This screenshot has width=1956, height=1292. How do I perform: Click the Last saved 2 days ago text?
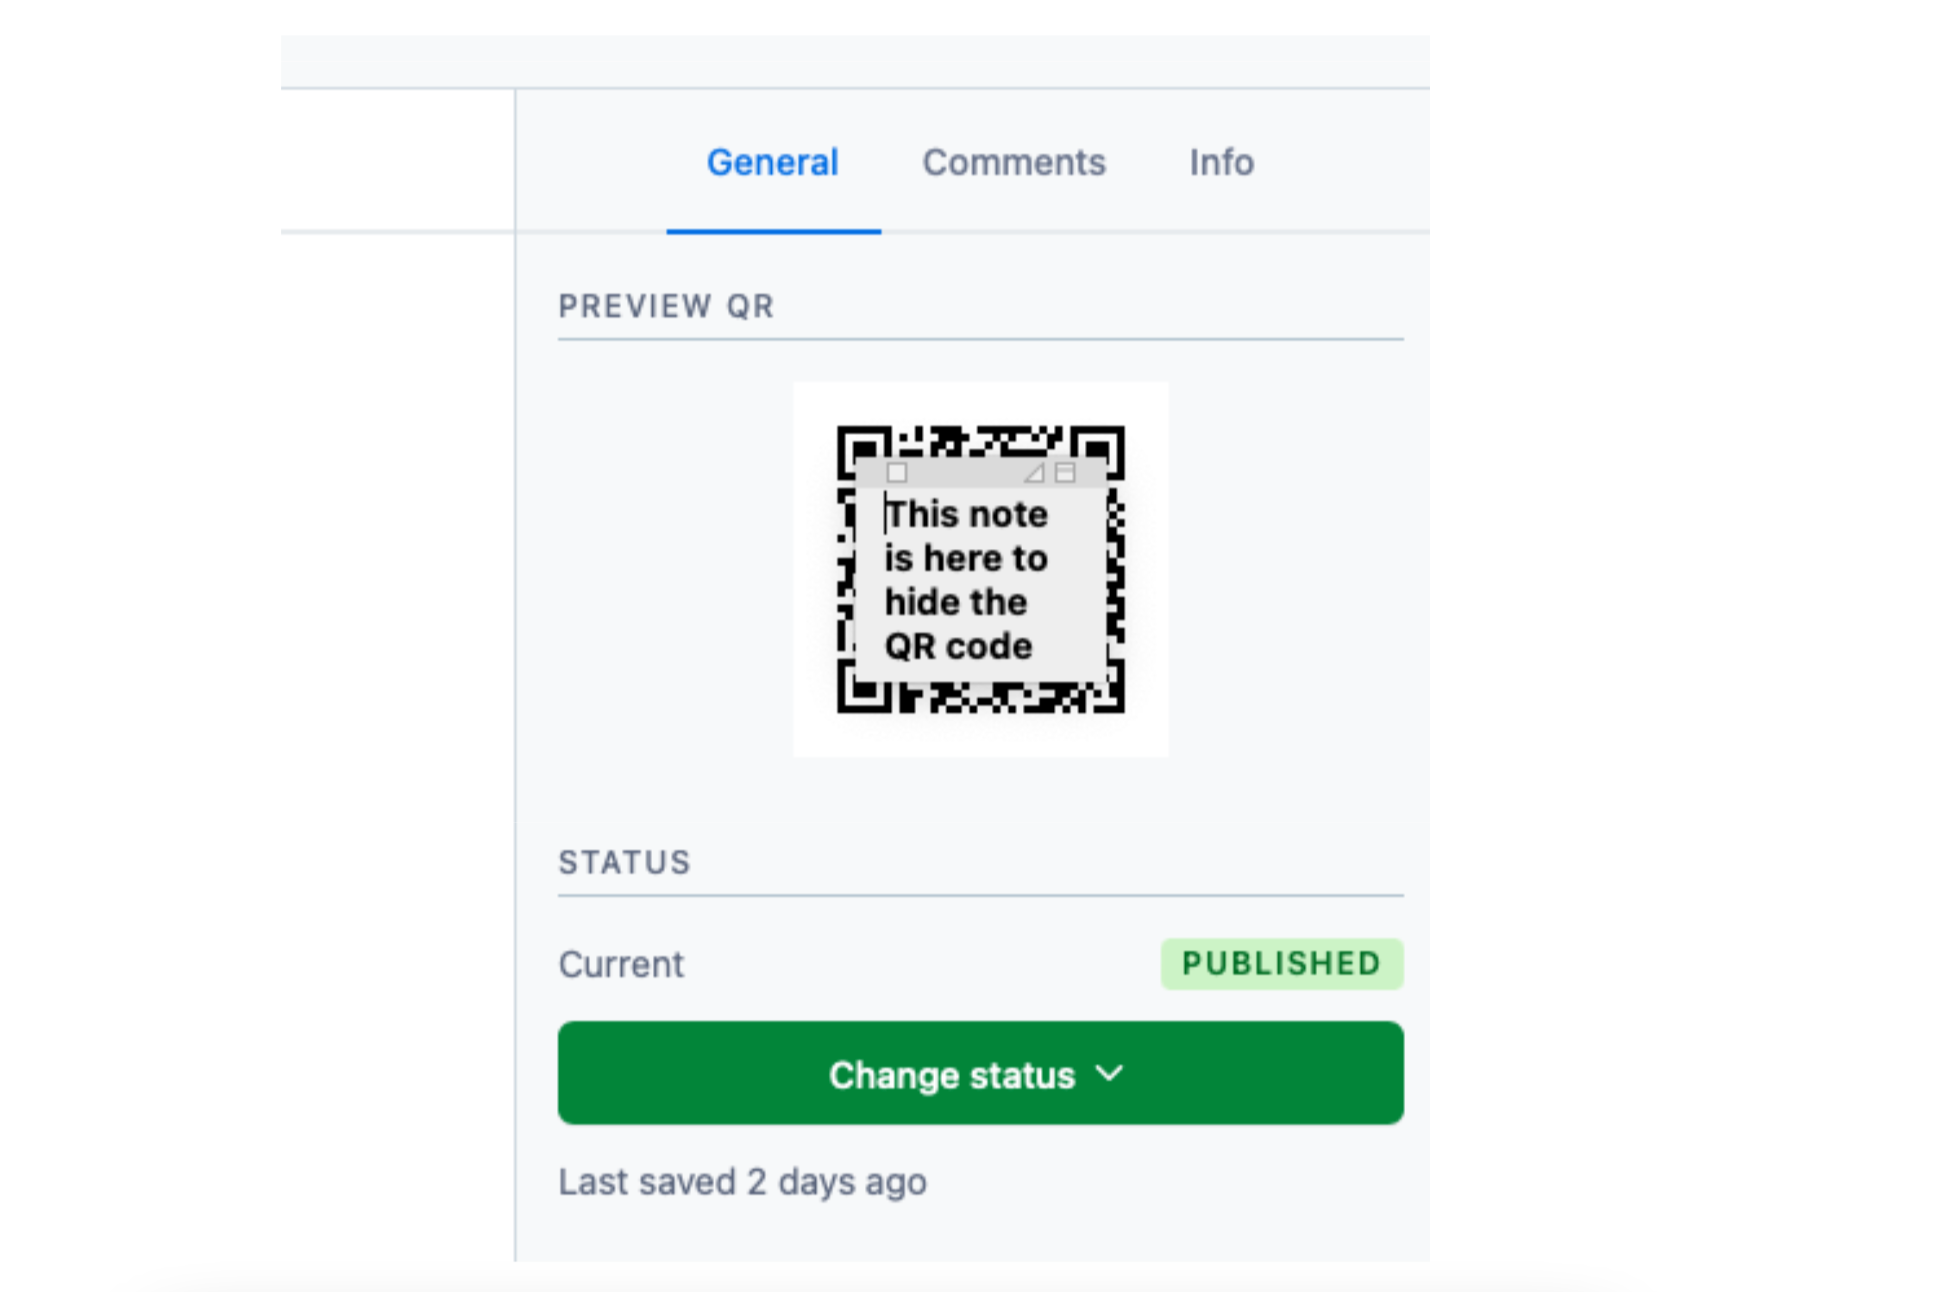point(742,1182)
